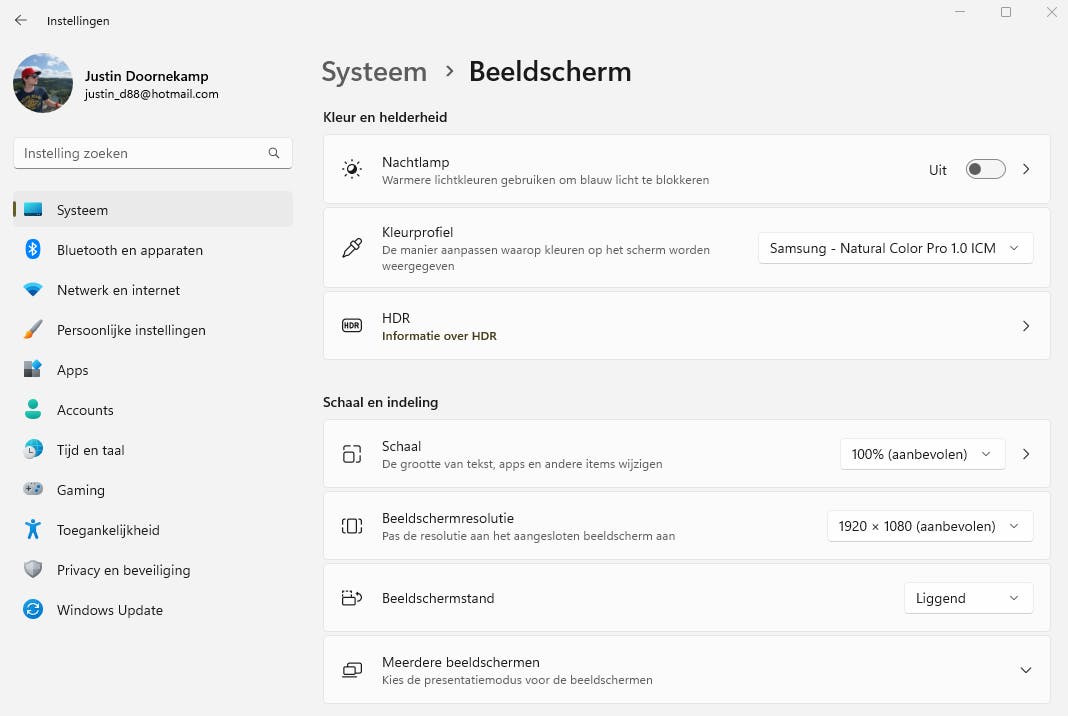Click the search magnifier icon

[274, 153]
